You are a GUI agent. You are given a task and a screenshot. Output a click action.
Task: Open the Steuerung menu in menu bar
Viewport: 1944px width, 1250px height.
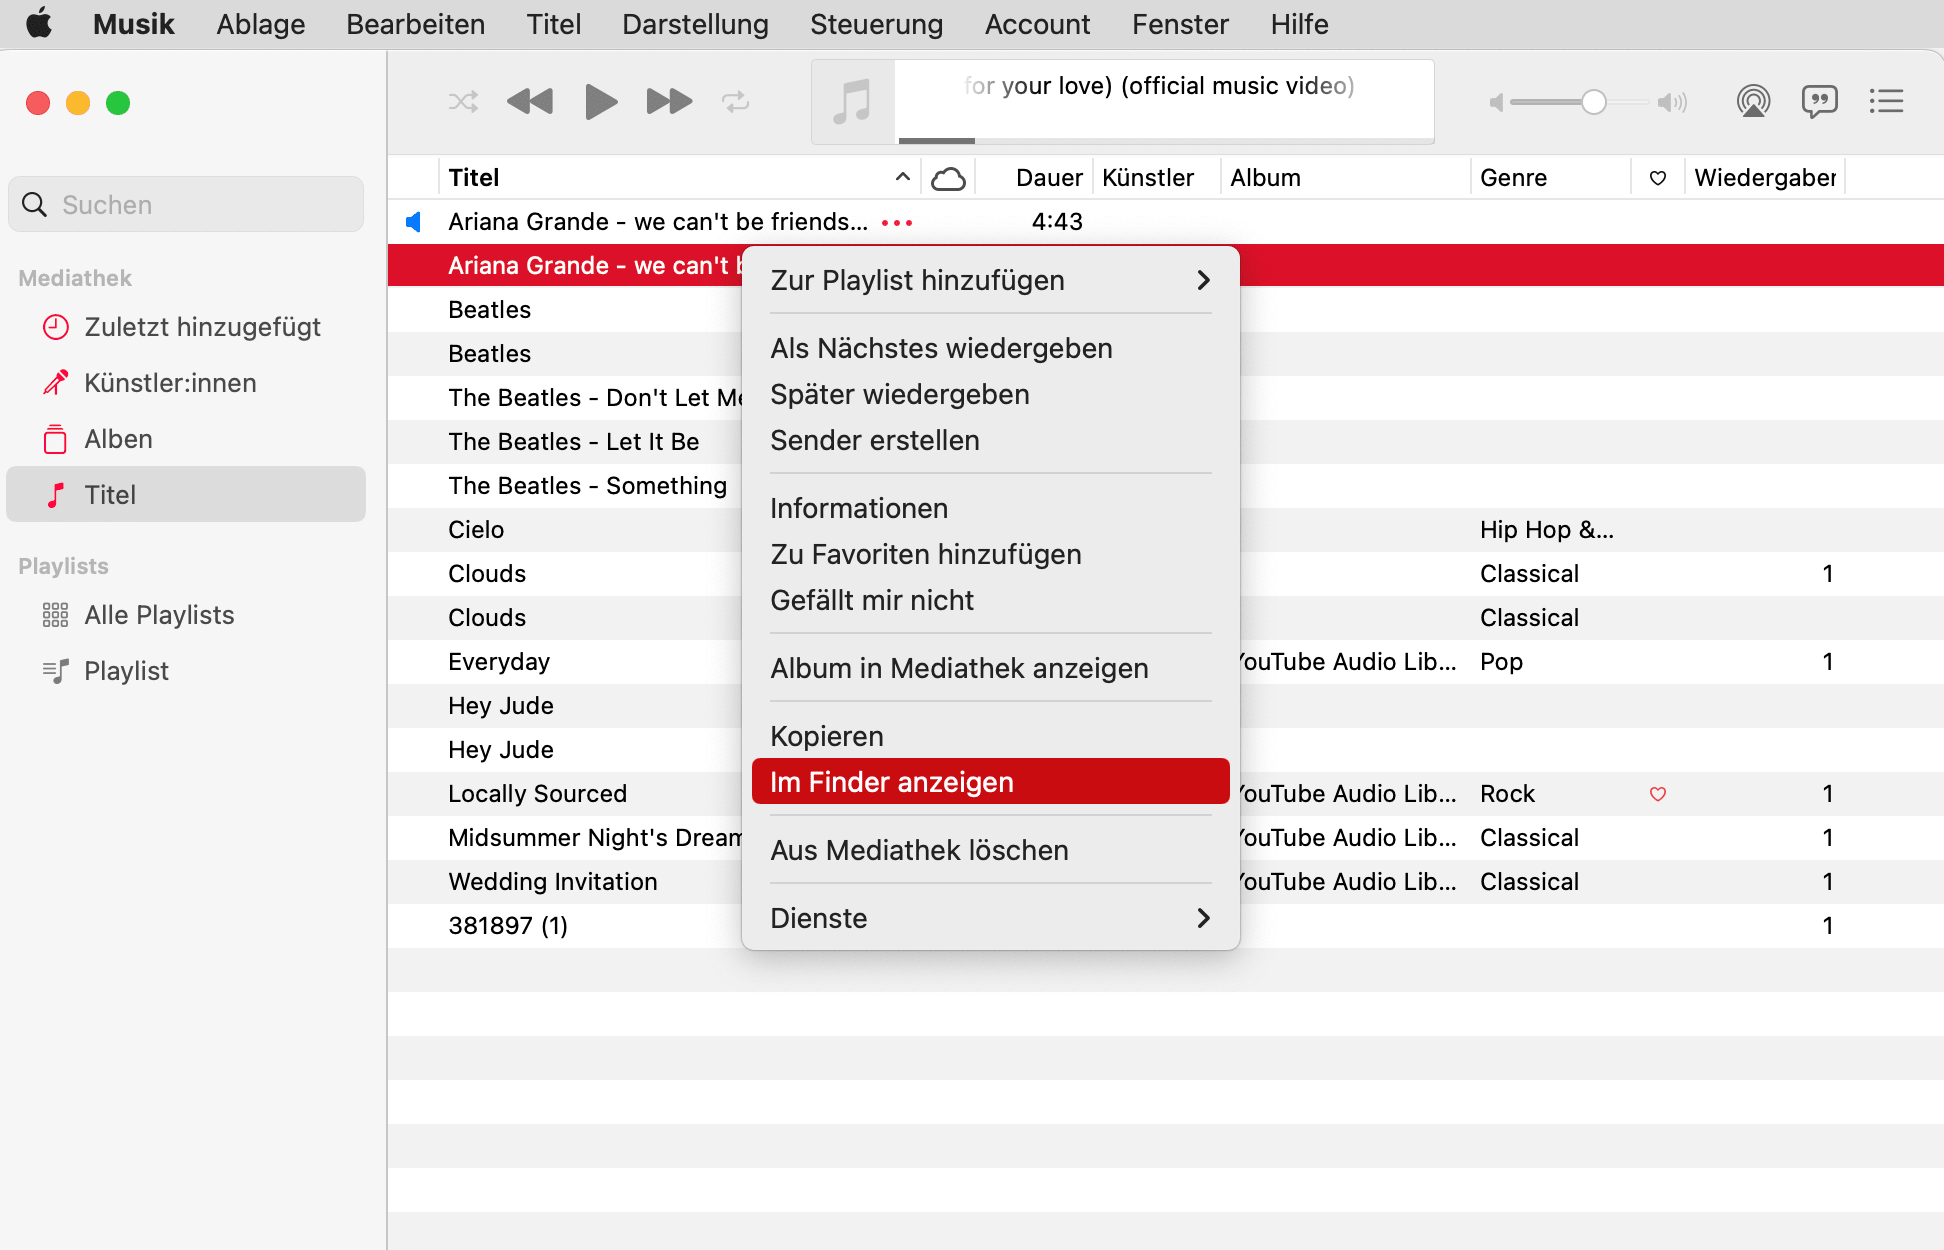pos(876,24)
